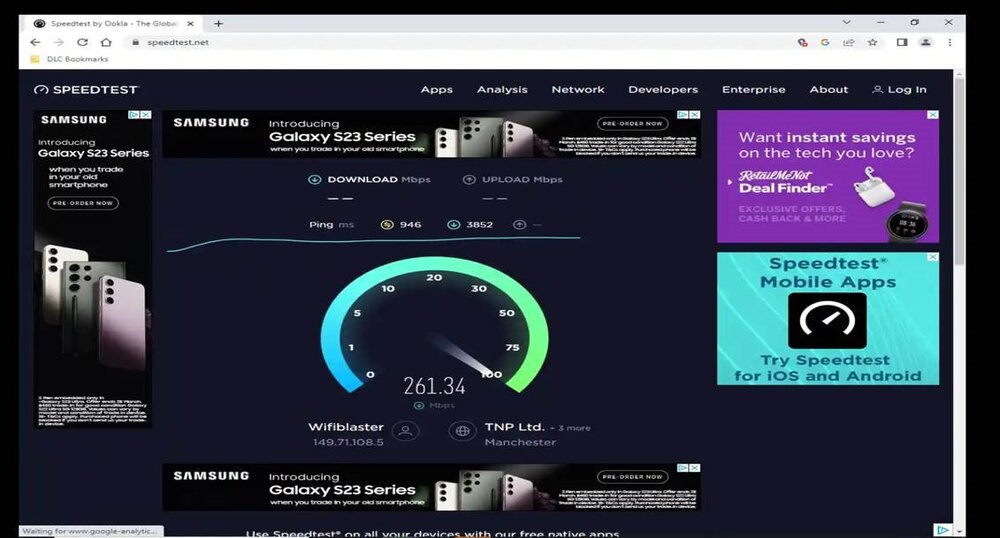This screenshot has width=1000, height=538.
Task: Close the RetailMeNot Deal Finder ad
Action: click(x=933, y=115)
